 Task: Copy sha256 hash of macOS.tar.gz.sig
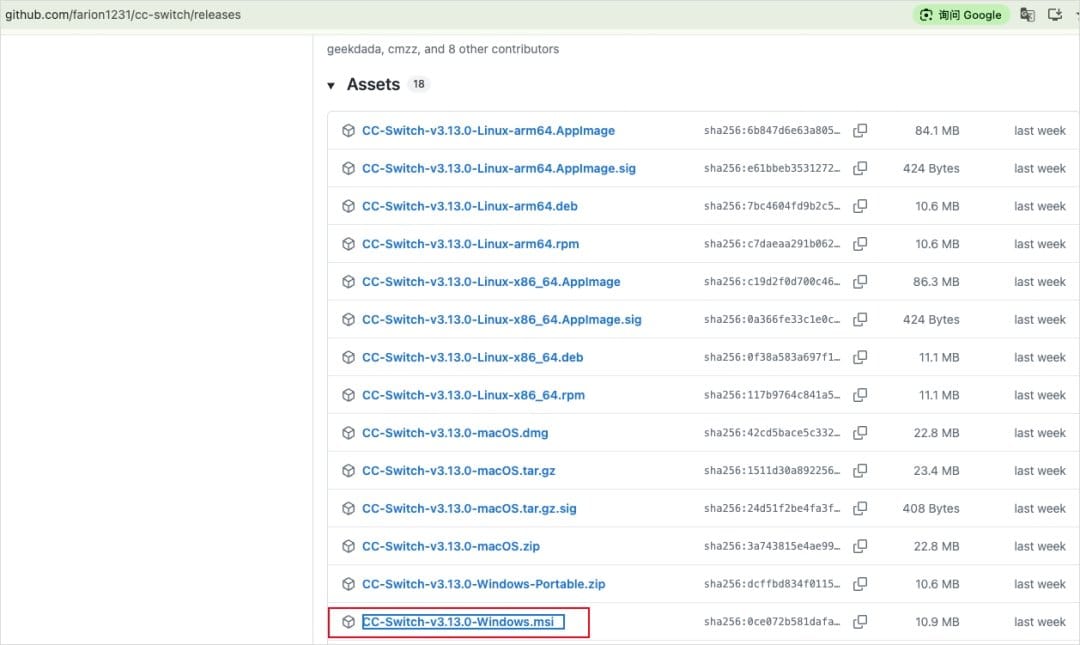point(860,508)
